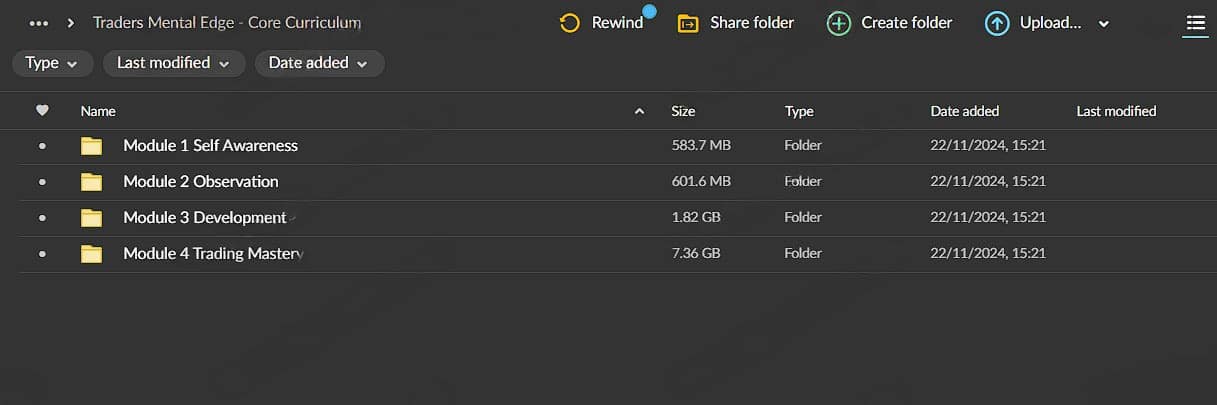Click the Create folder plus icon
1217x405 pixels.
coord(839,23)
